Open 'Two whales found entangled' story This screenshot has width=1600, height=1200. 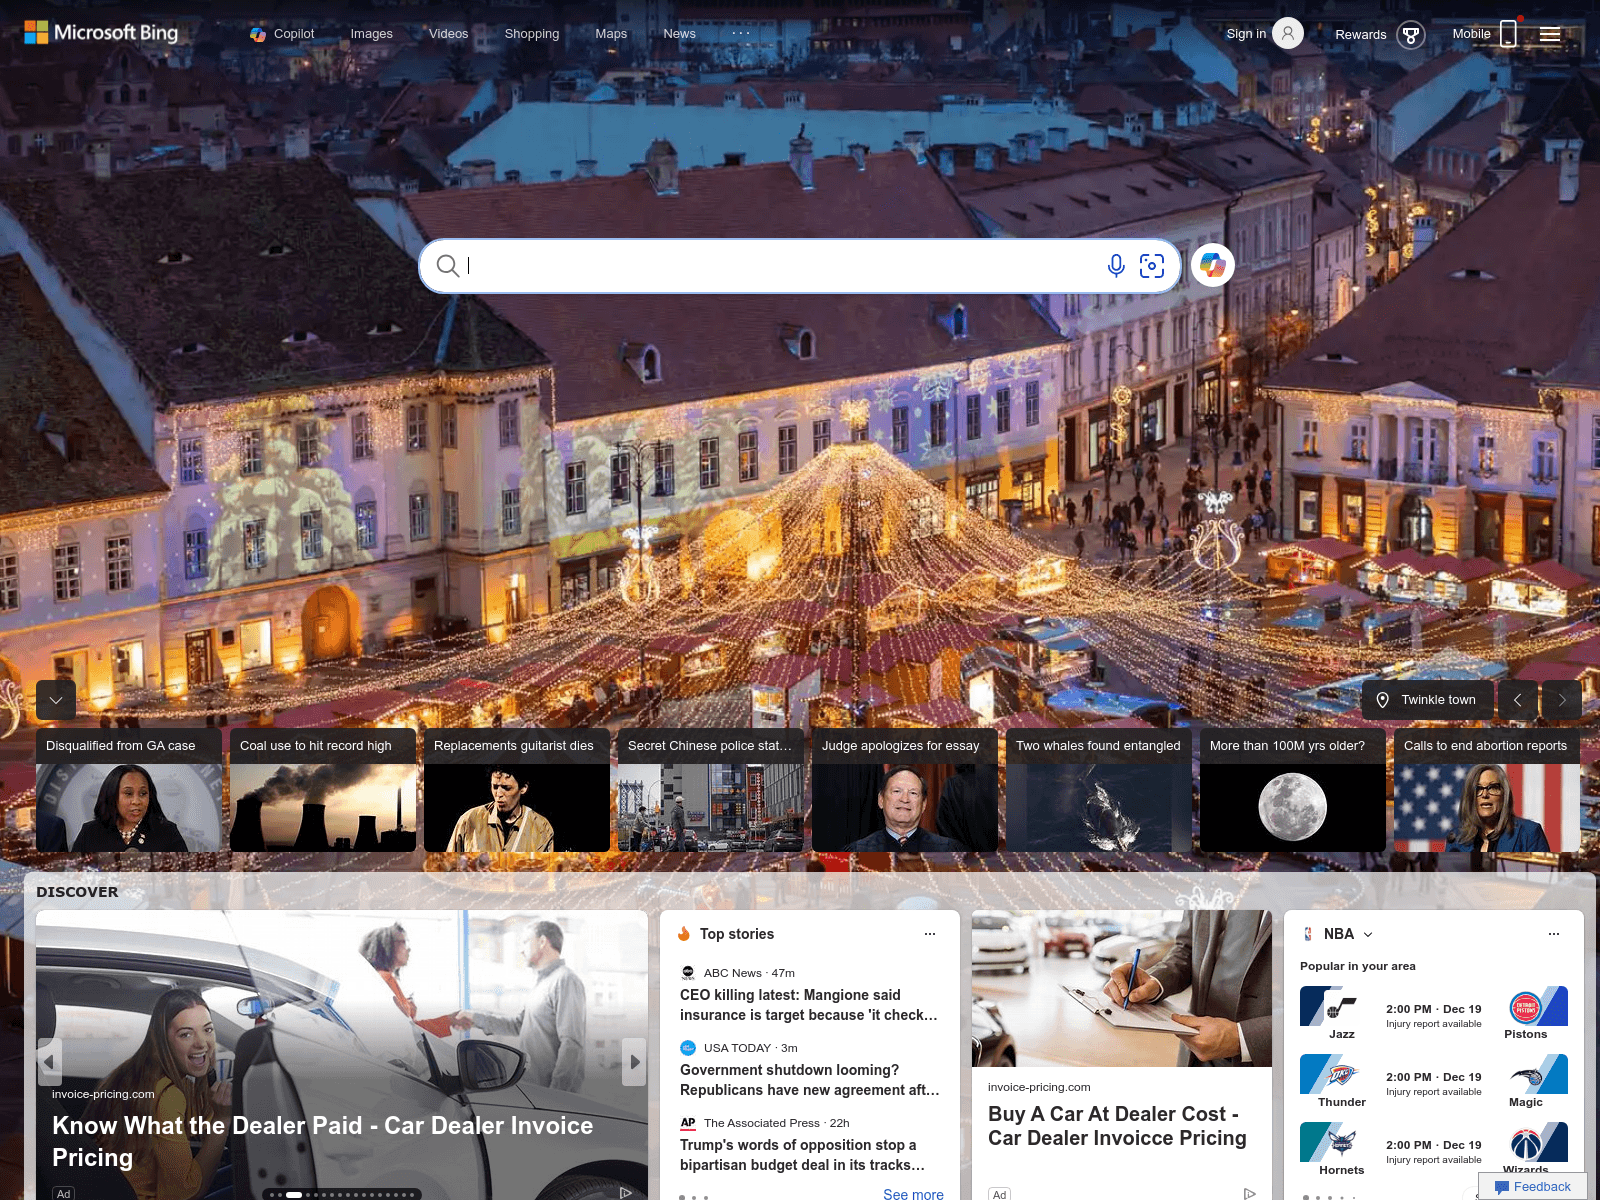pos(1099,790)
